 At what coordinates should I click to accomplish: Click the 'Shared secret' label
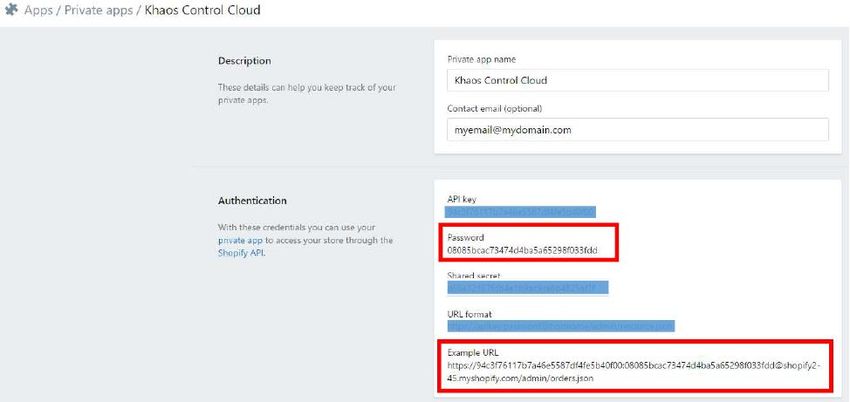click(474, 276)
